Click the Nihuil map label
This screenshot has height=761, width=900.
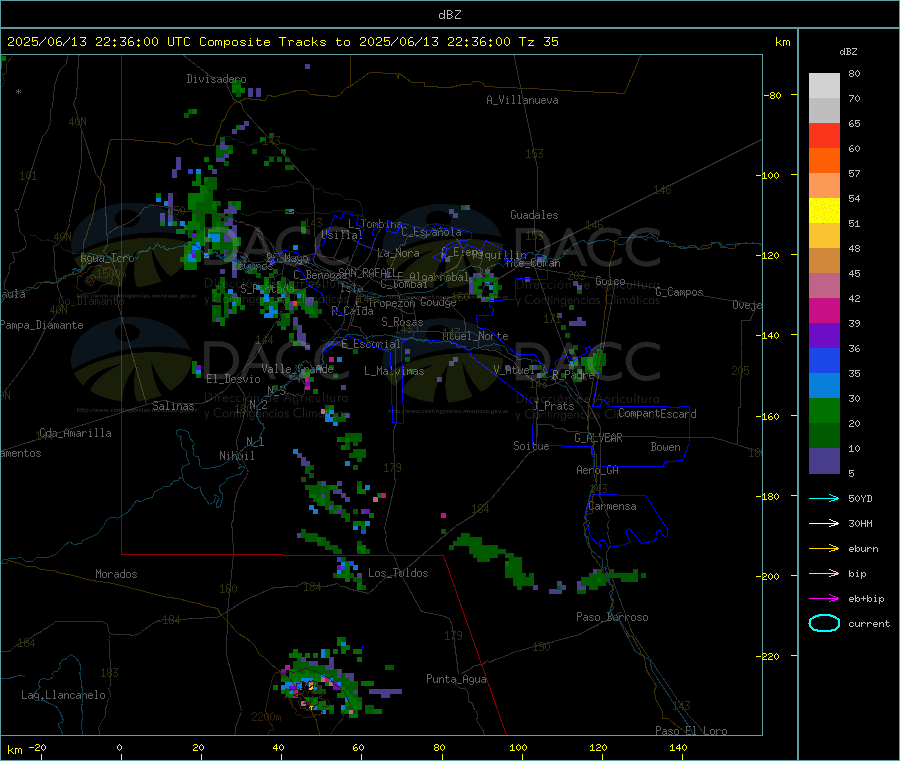pos(236,456)
